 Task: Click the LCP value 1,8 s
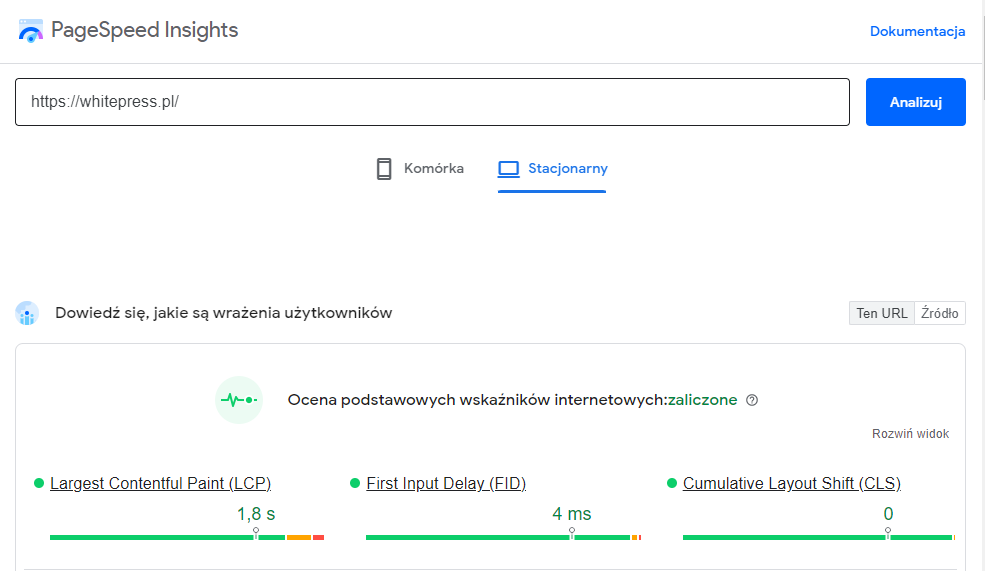pos(256,514)
